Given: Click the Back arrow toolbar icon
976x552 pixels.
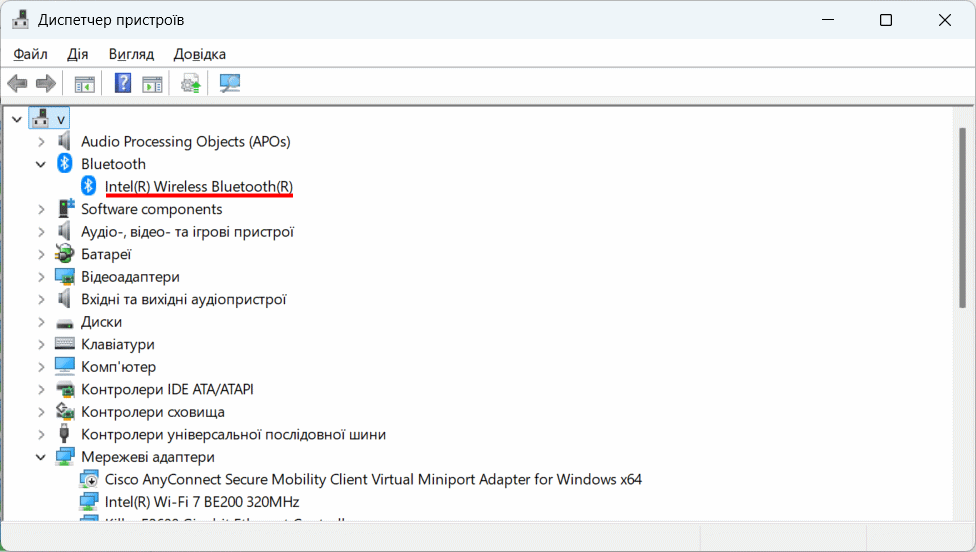Looking at the screenshot, I should pyautogui.click(x=17, y=83).
